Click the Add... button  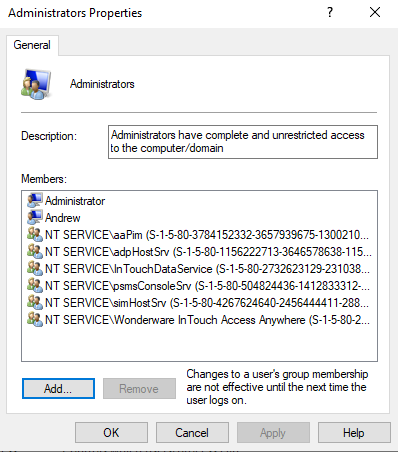pos(58,389)
